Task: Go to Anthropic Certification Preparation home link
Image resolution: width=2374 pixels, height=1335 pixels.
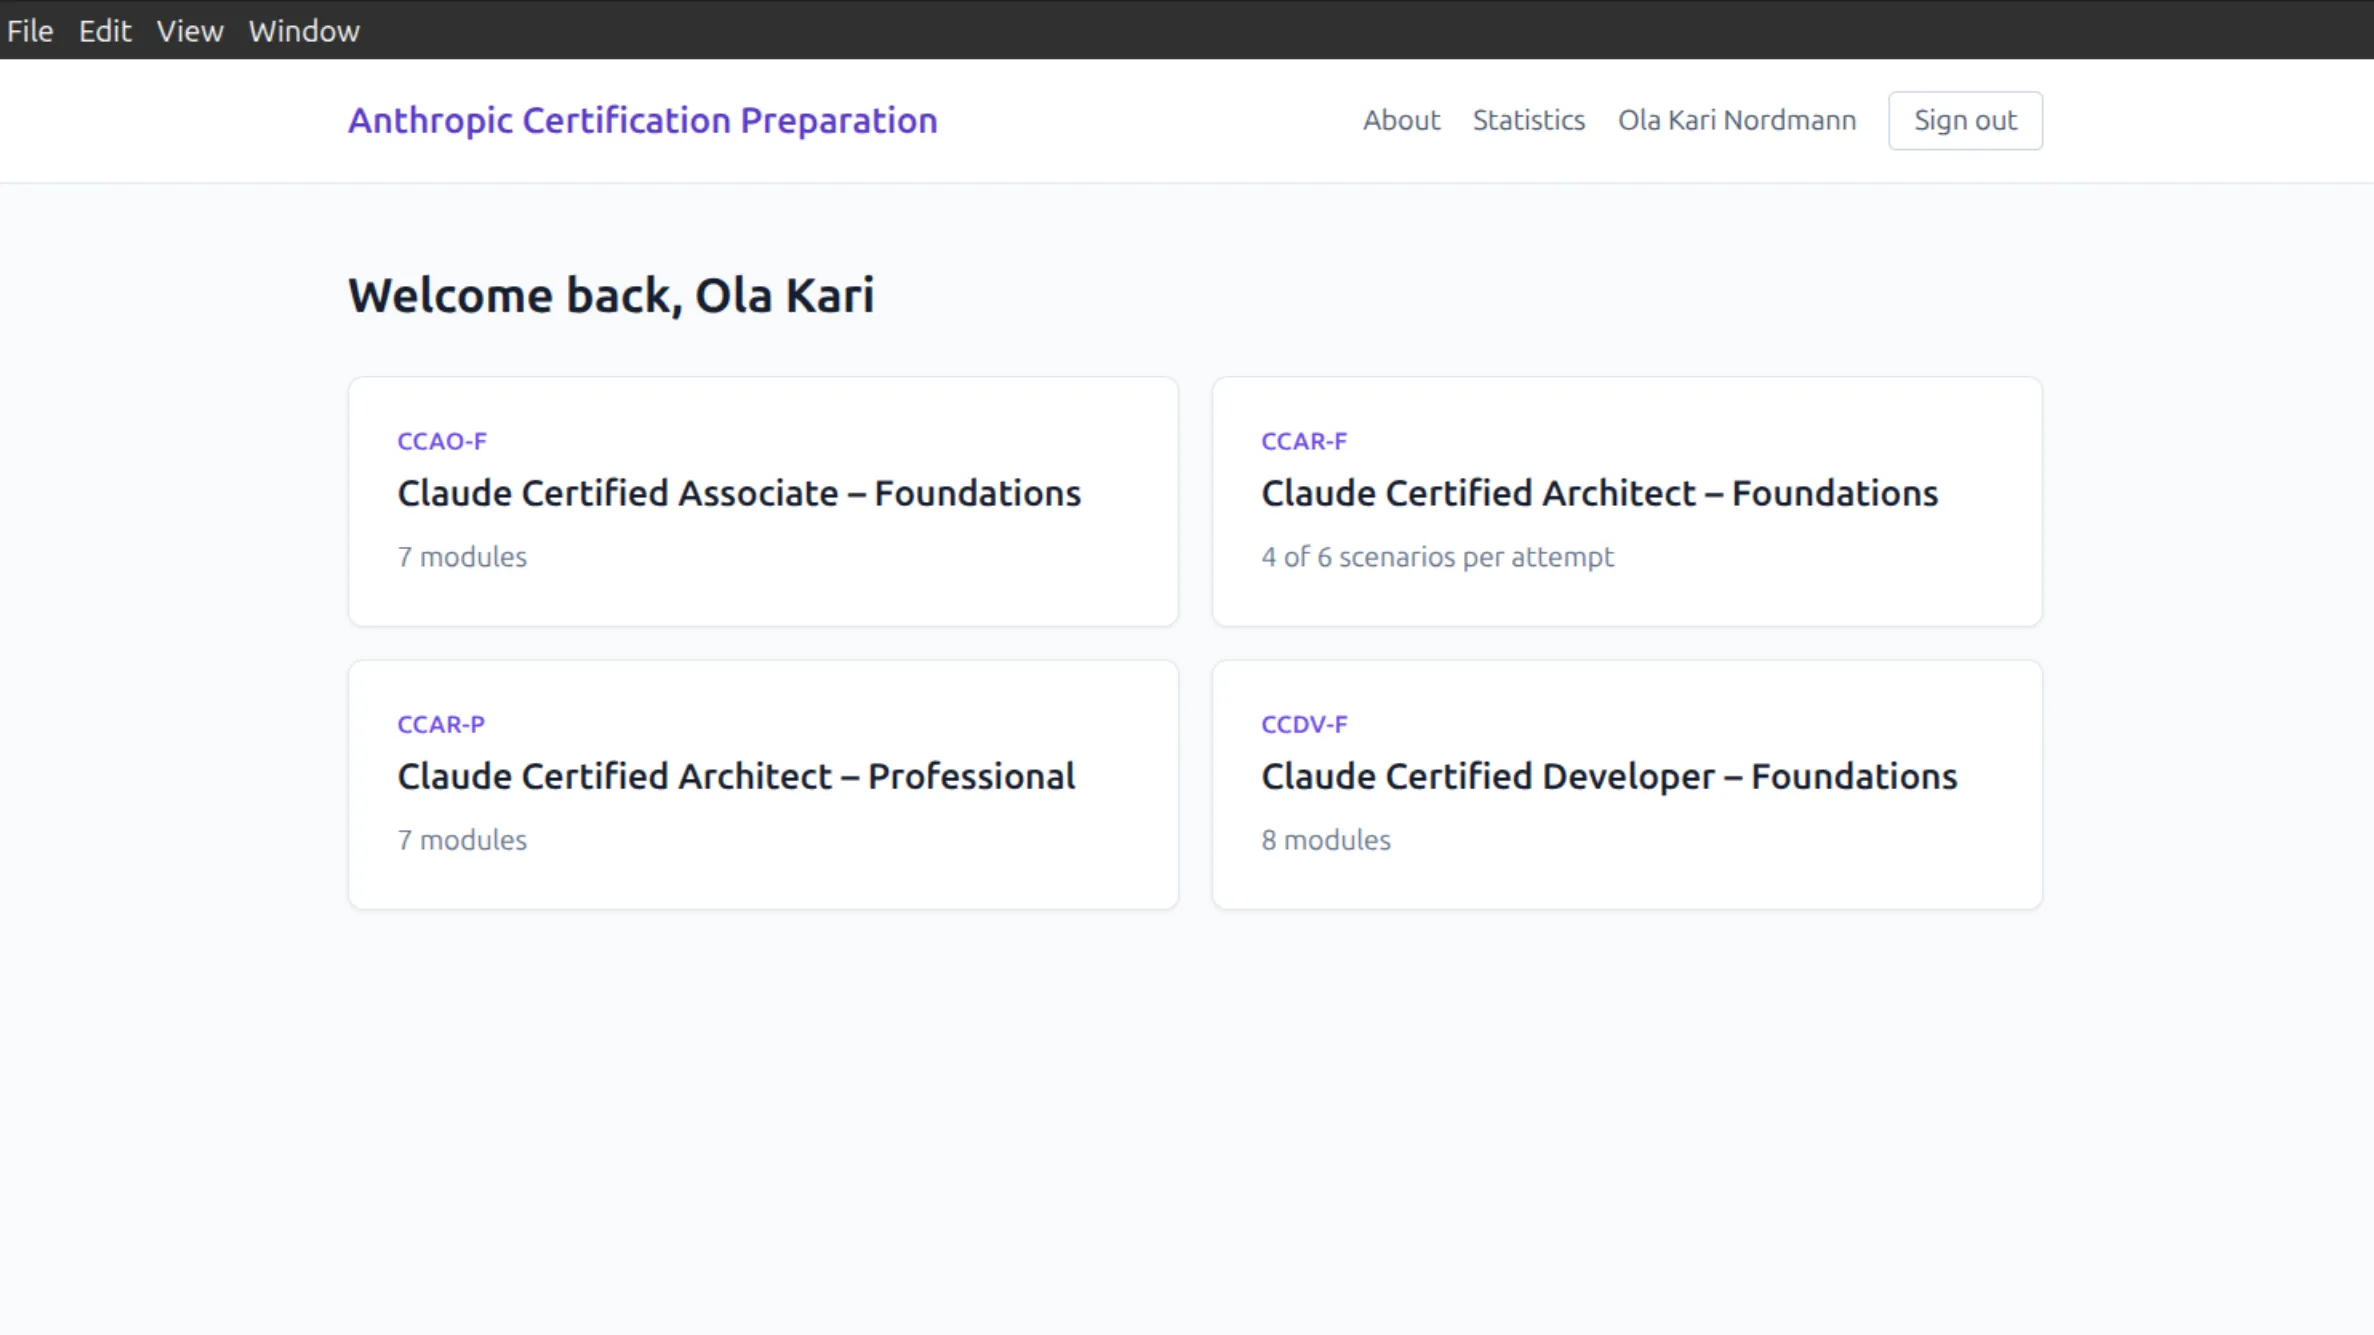Action: (x=643, y=120)
